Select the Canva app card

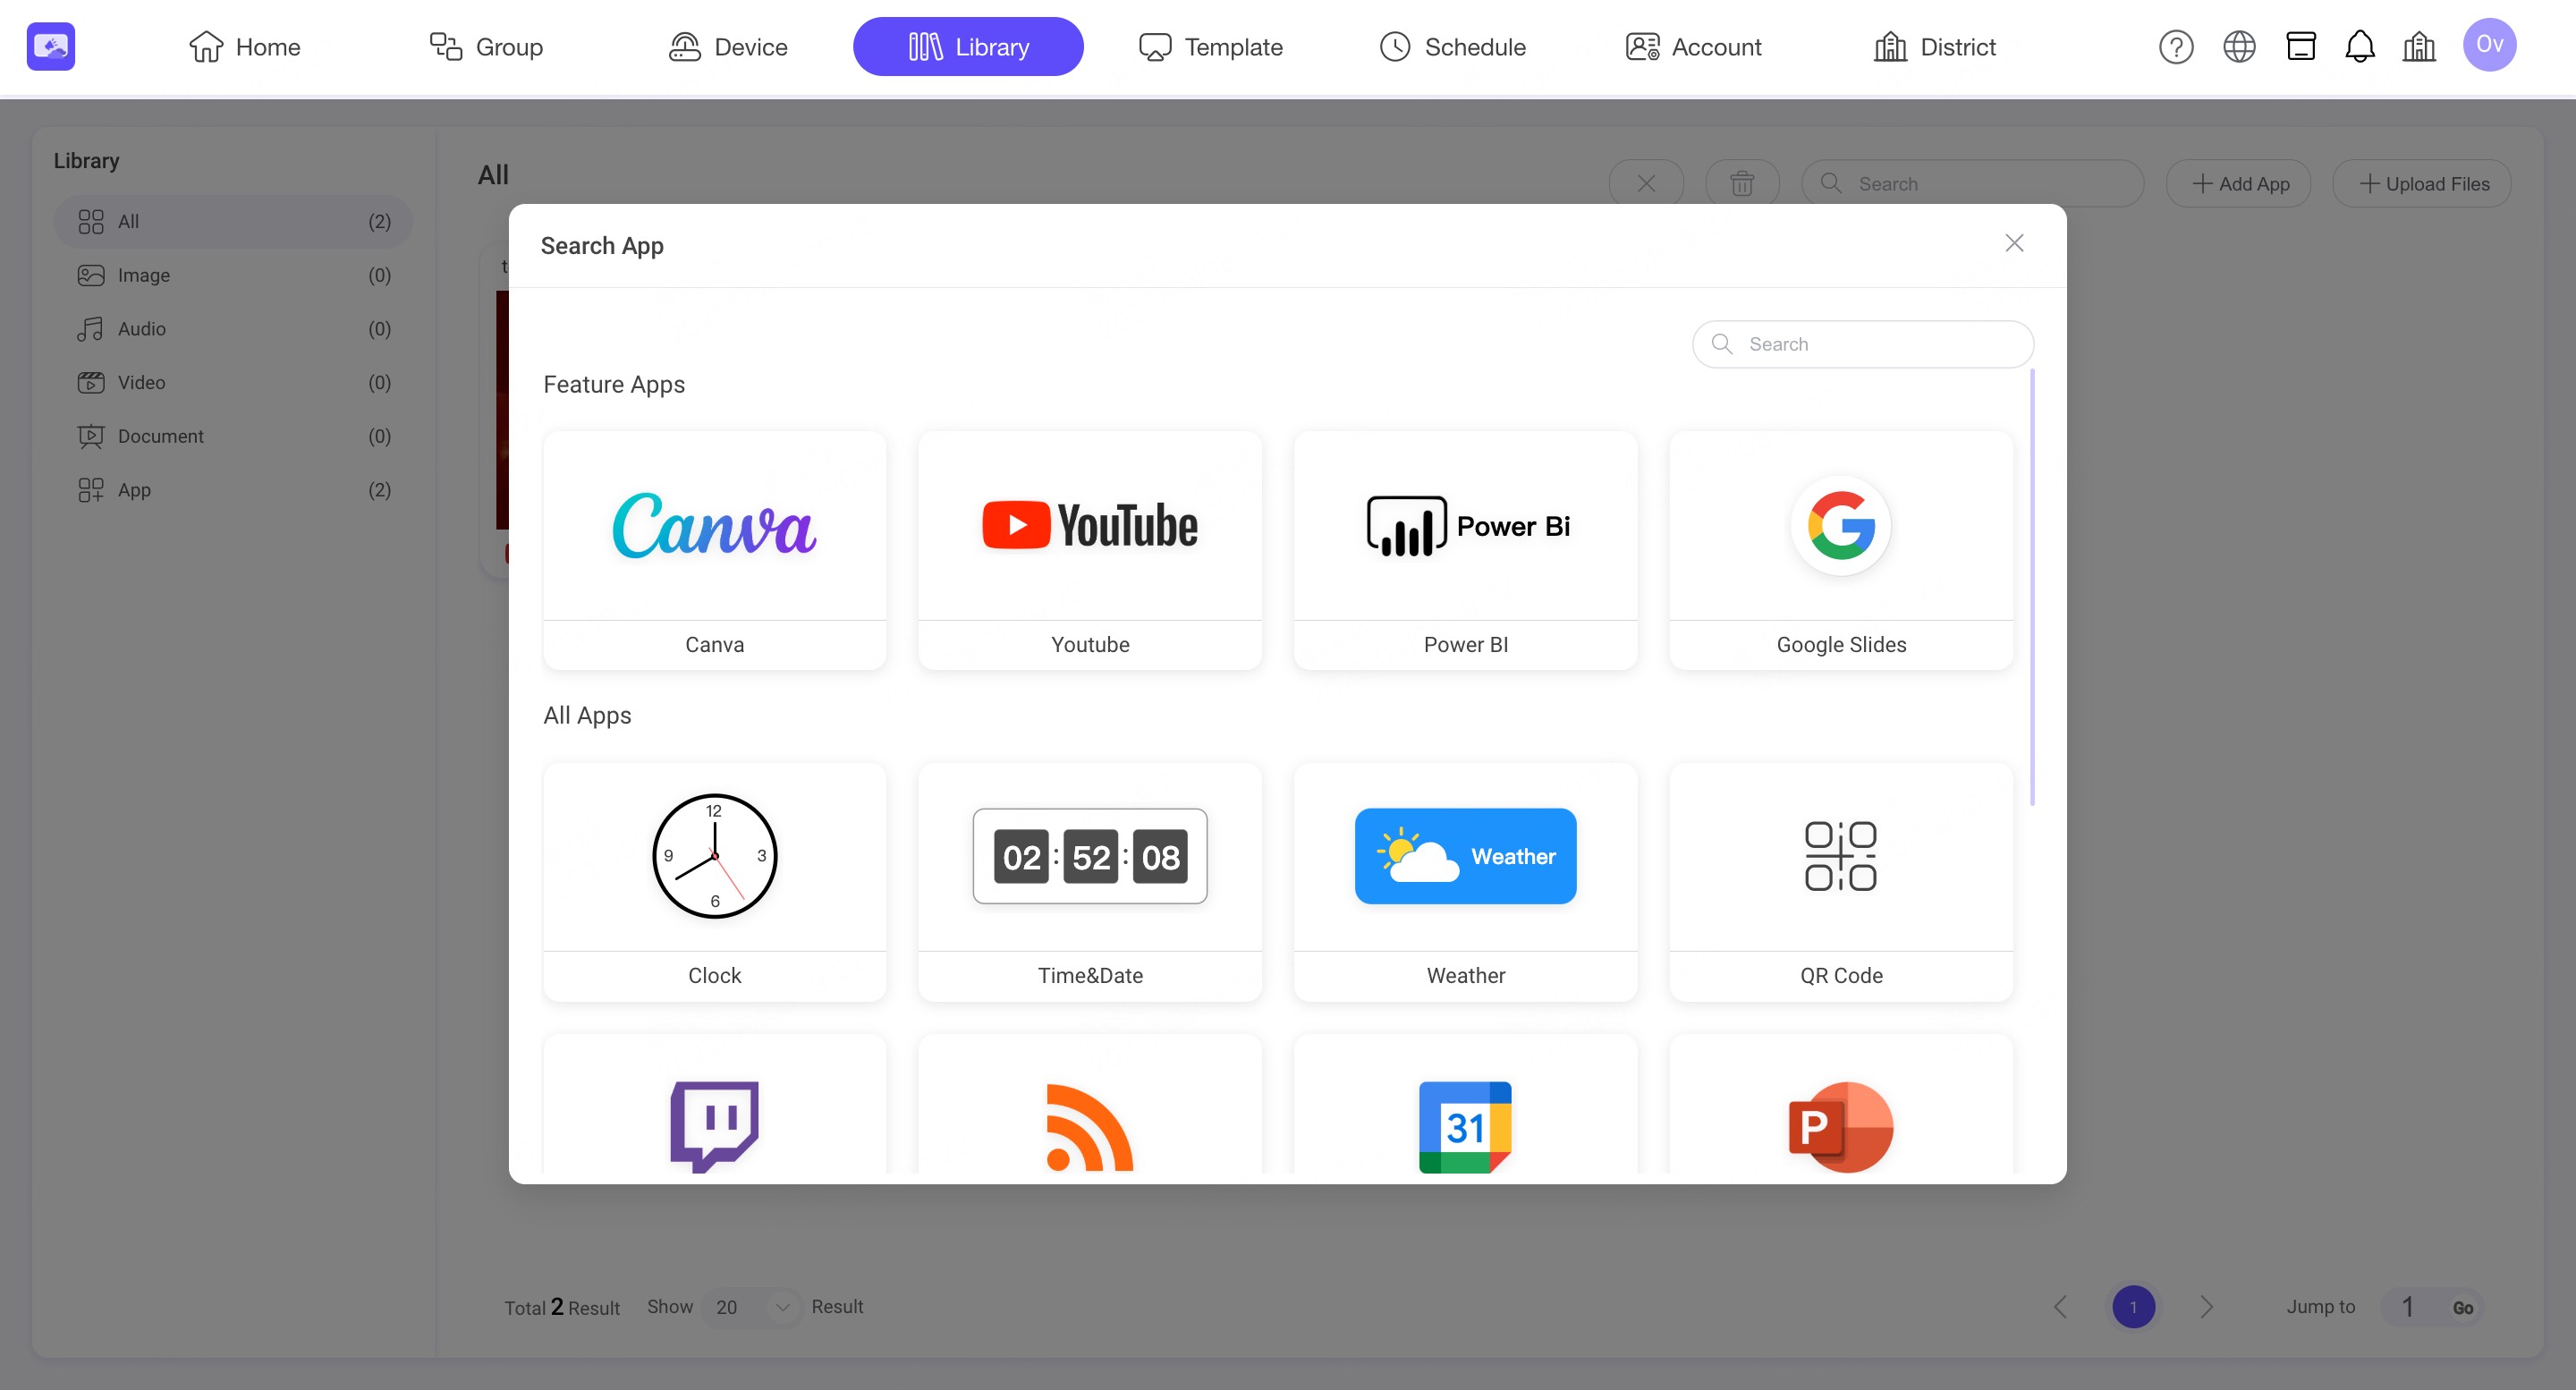coord(714,549)
